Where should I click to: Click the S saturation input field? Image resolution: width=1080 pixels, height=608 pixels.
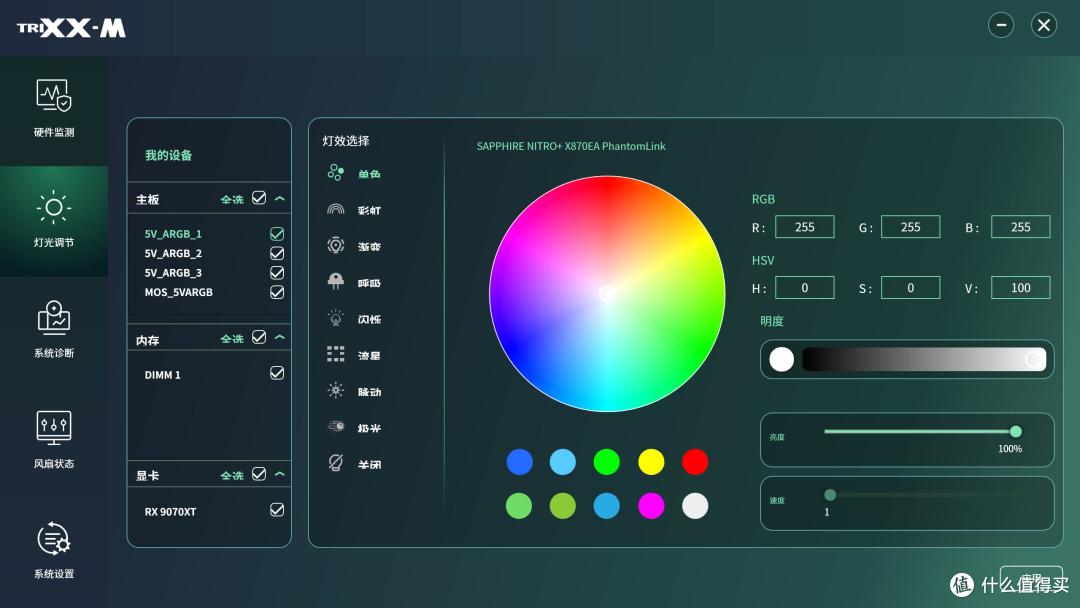pyautogui.click(x=911, y=288)
